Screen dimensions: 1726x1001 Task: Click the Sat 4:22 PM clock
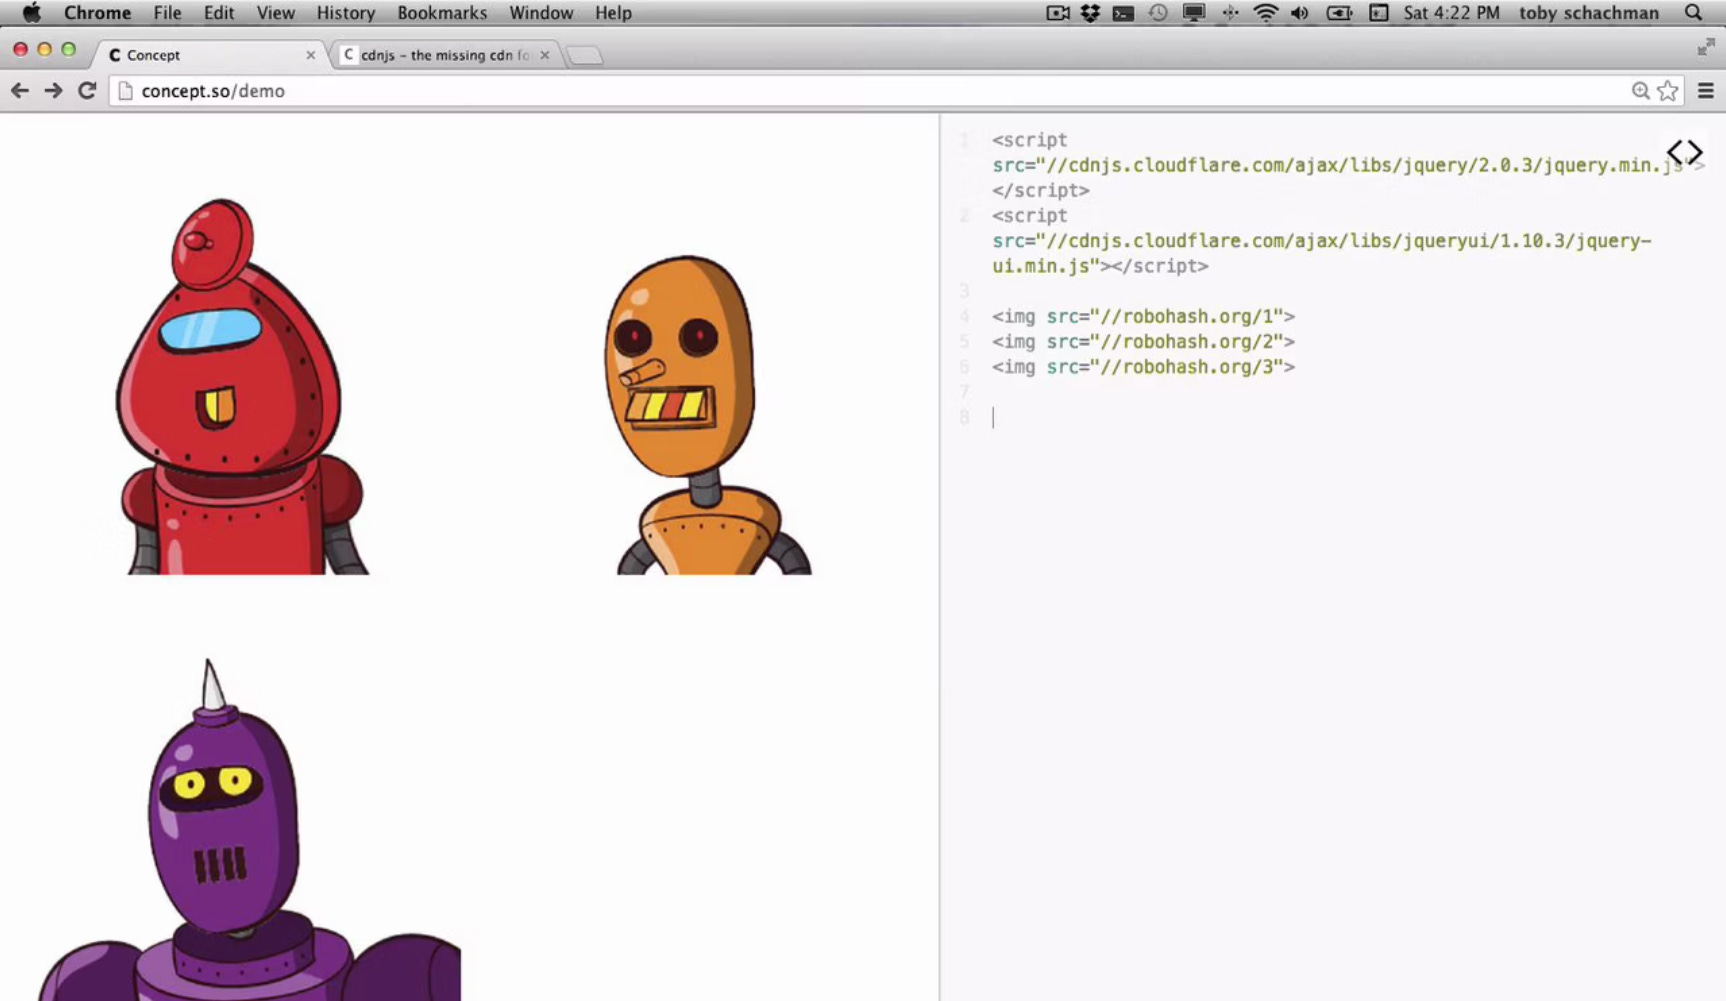(1451, 13)
